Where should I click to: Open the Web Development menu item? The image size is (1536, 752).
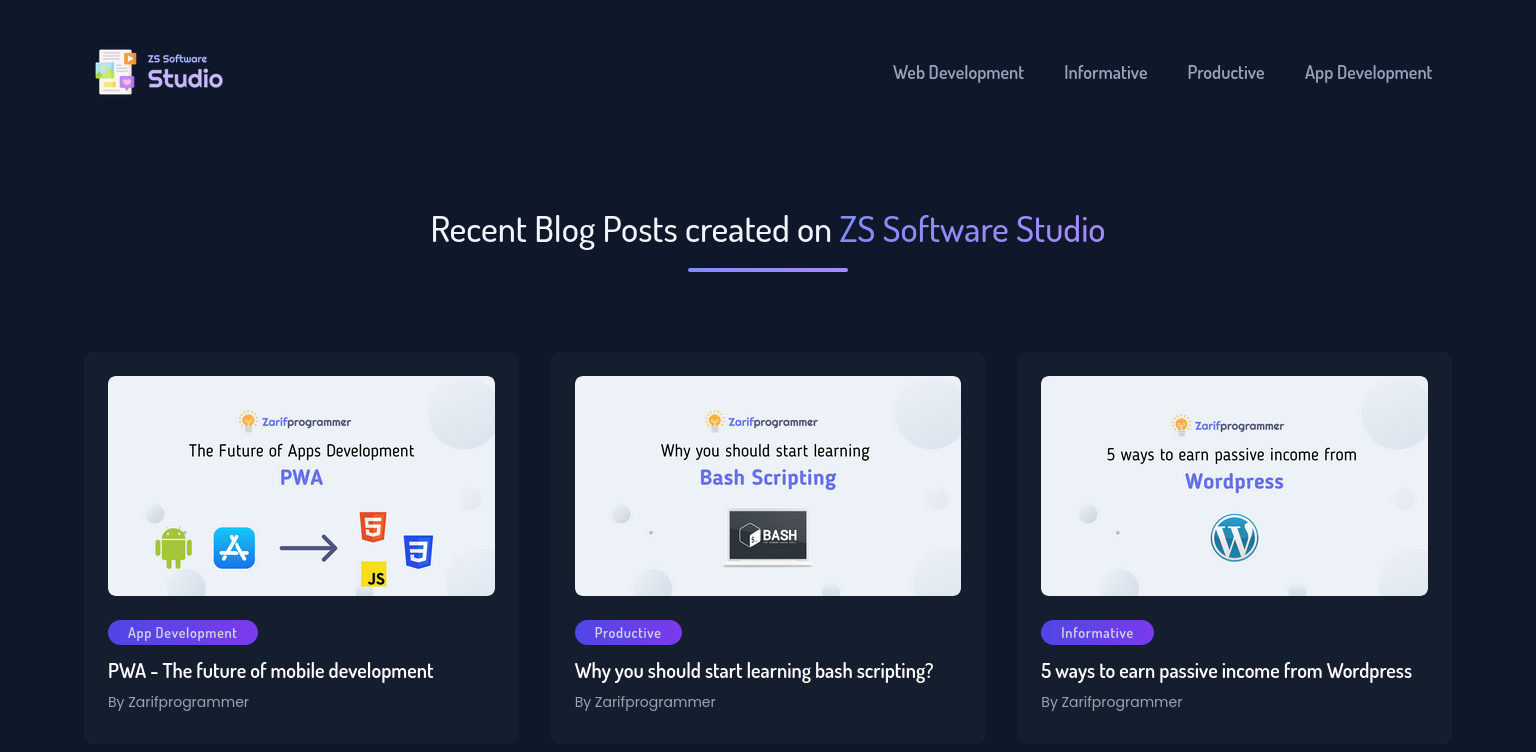click(x=958, y=72)
